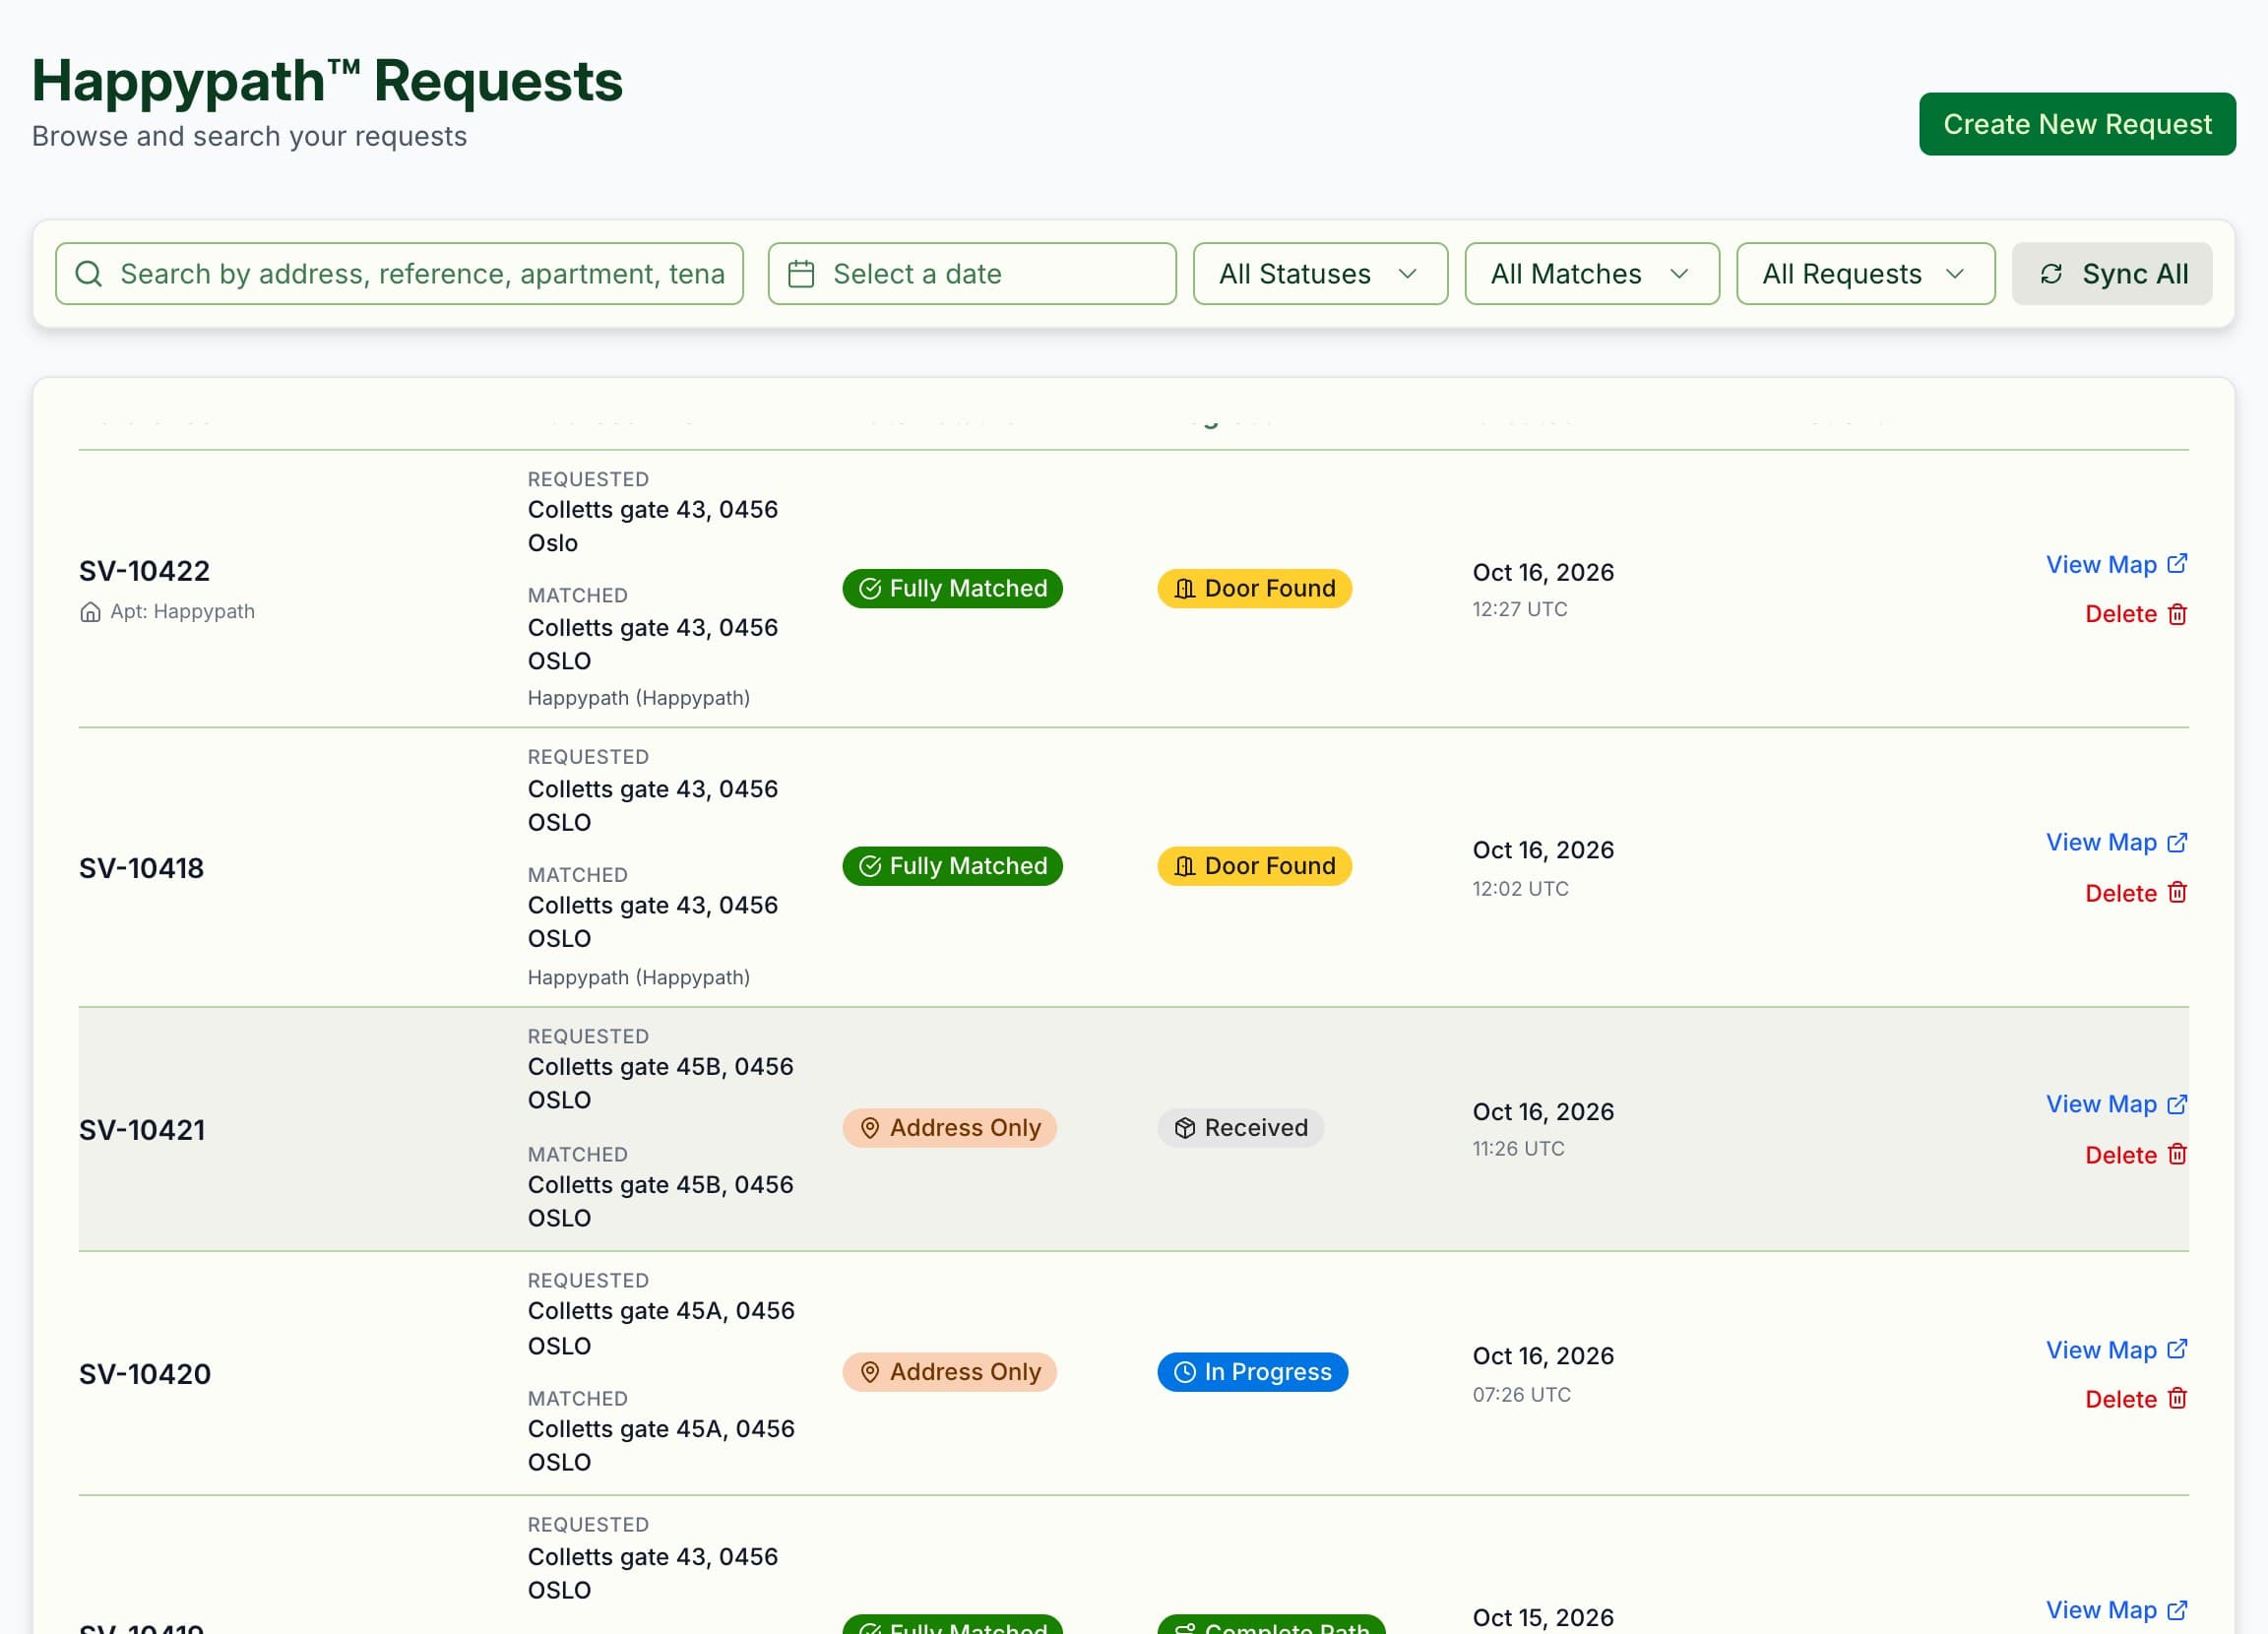Click trash icon for SV-10420
The height and width of the screenshot is (1634, 2268).
point(2177,1398)
